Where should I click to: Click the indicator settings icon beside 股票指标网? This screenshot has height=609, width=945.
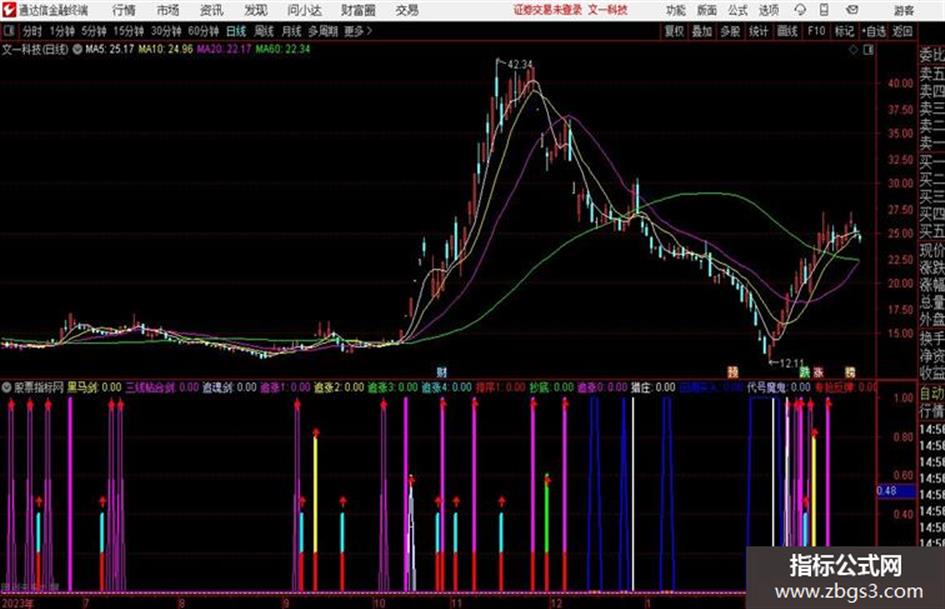point(7,388)
